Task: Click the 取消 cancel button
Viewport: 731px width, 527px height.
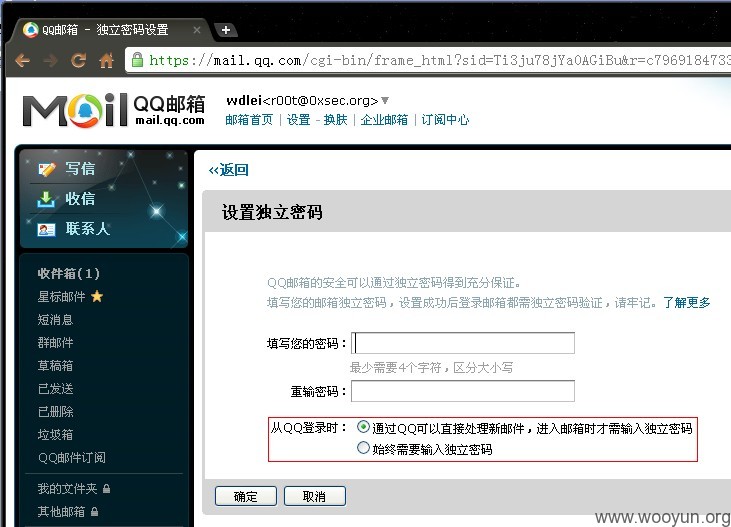Action: (315, 496)
